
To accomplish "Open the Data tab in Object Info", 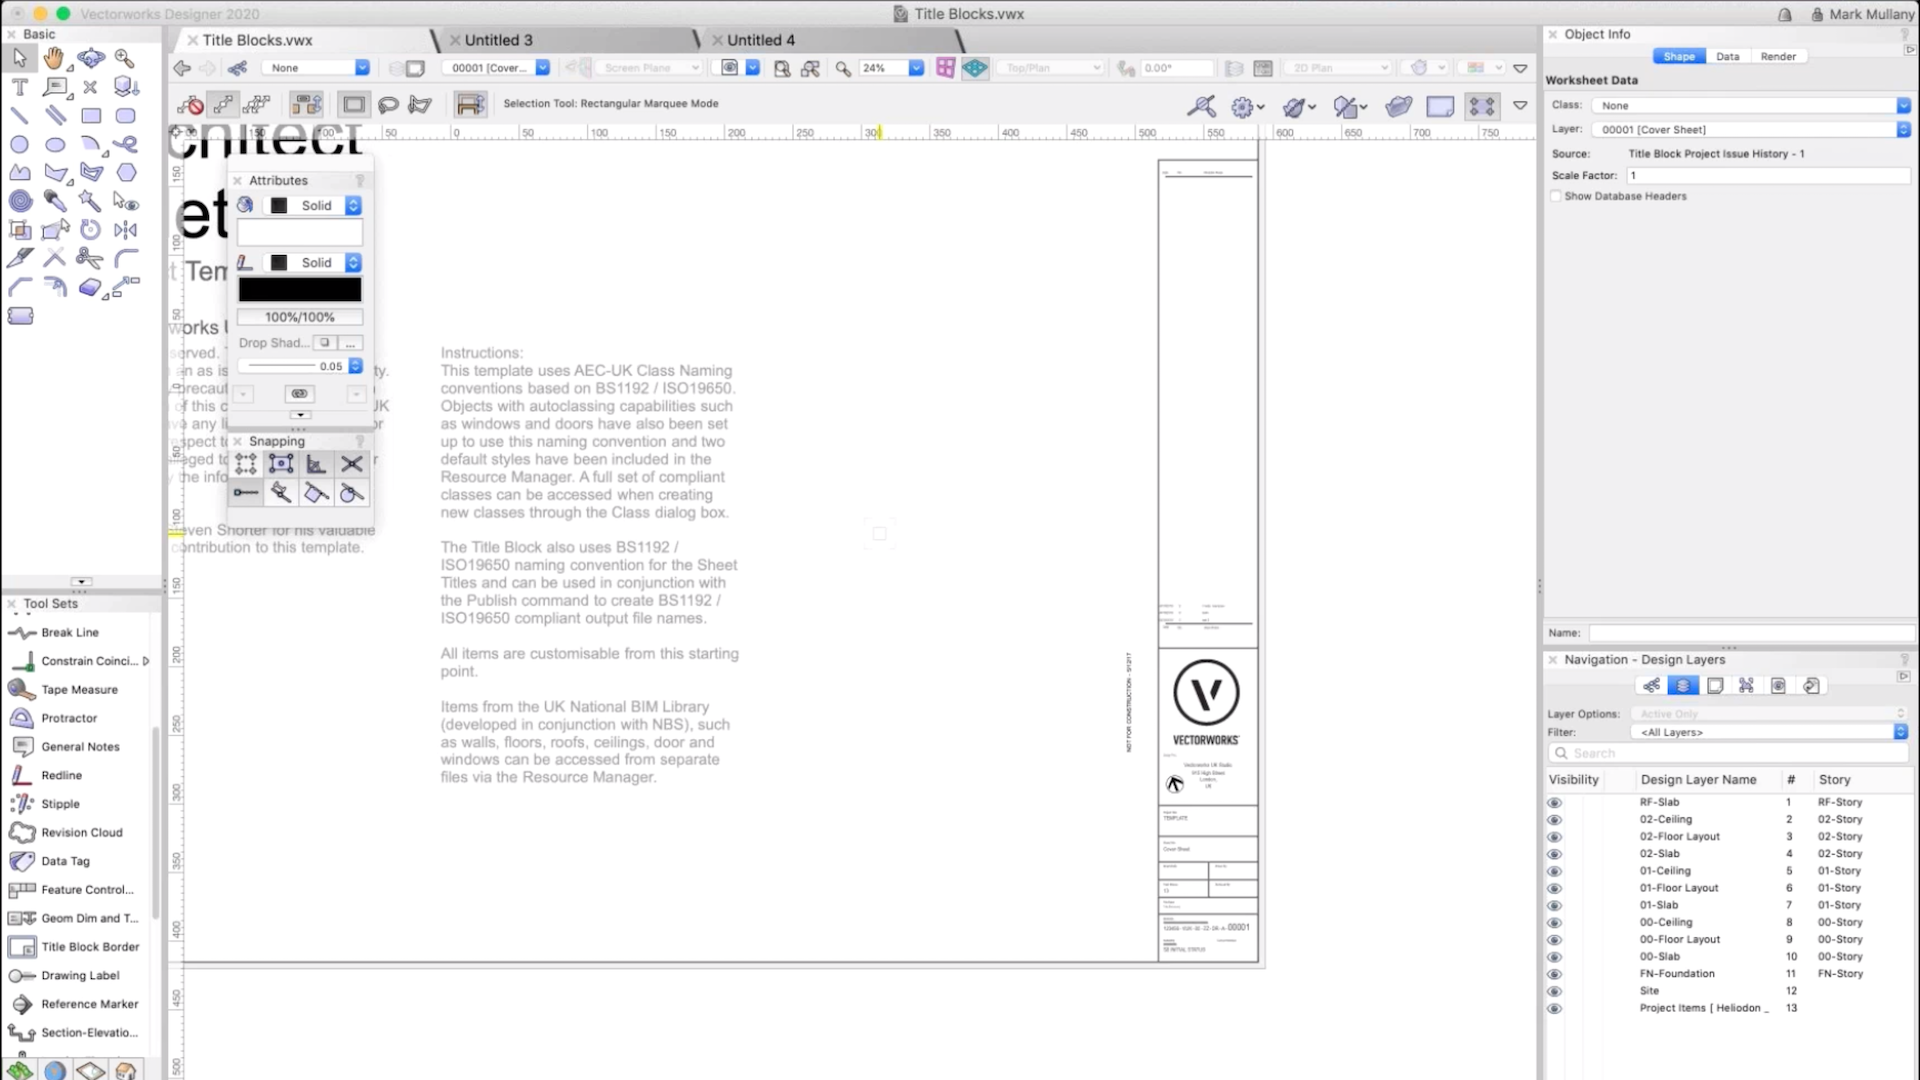I will 1727,56.
